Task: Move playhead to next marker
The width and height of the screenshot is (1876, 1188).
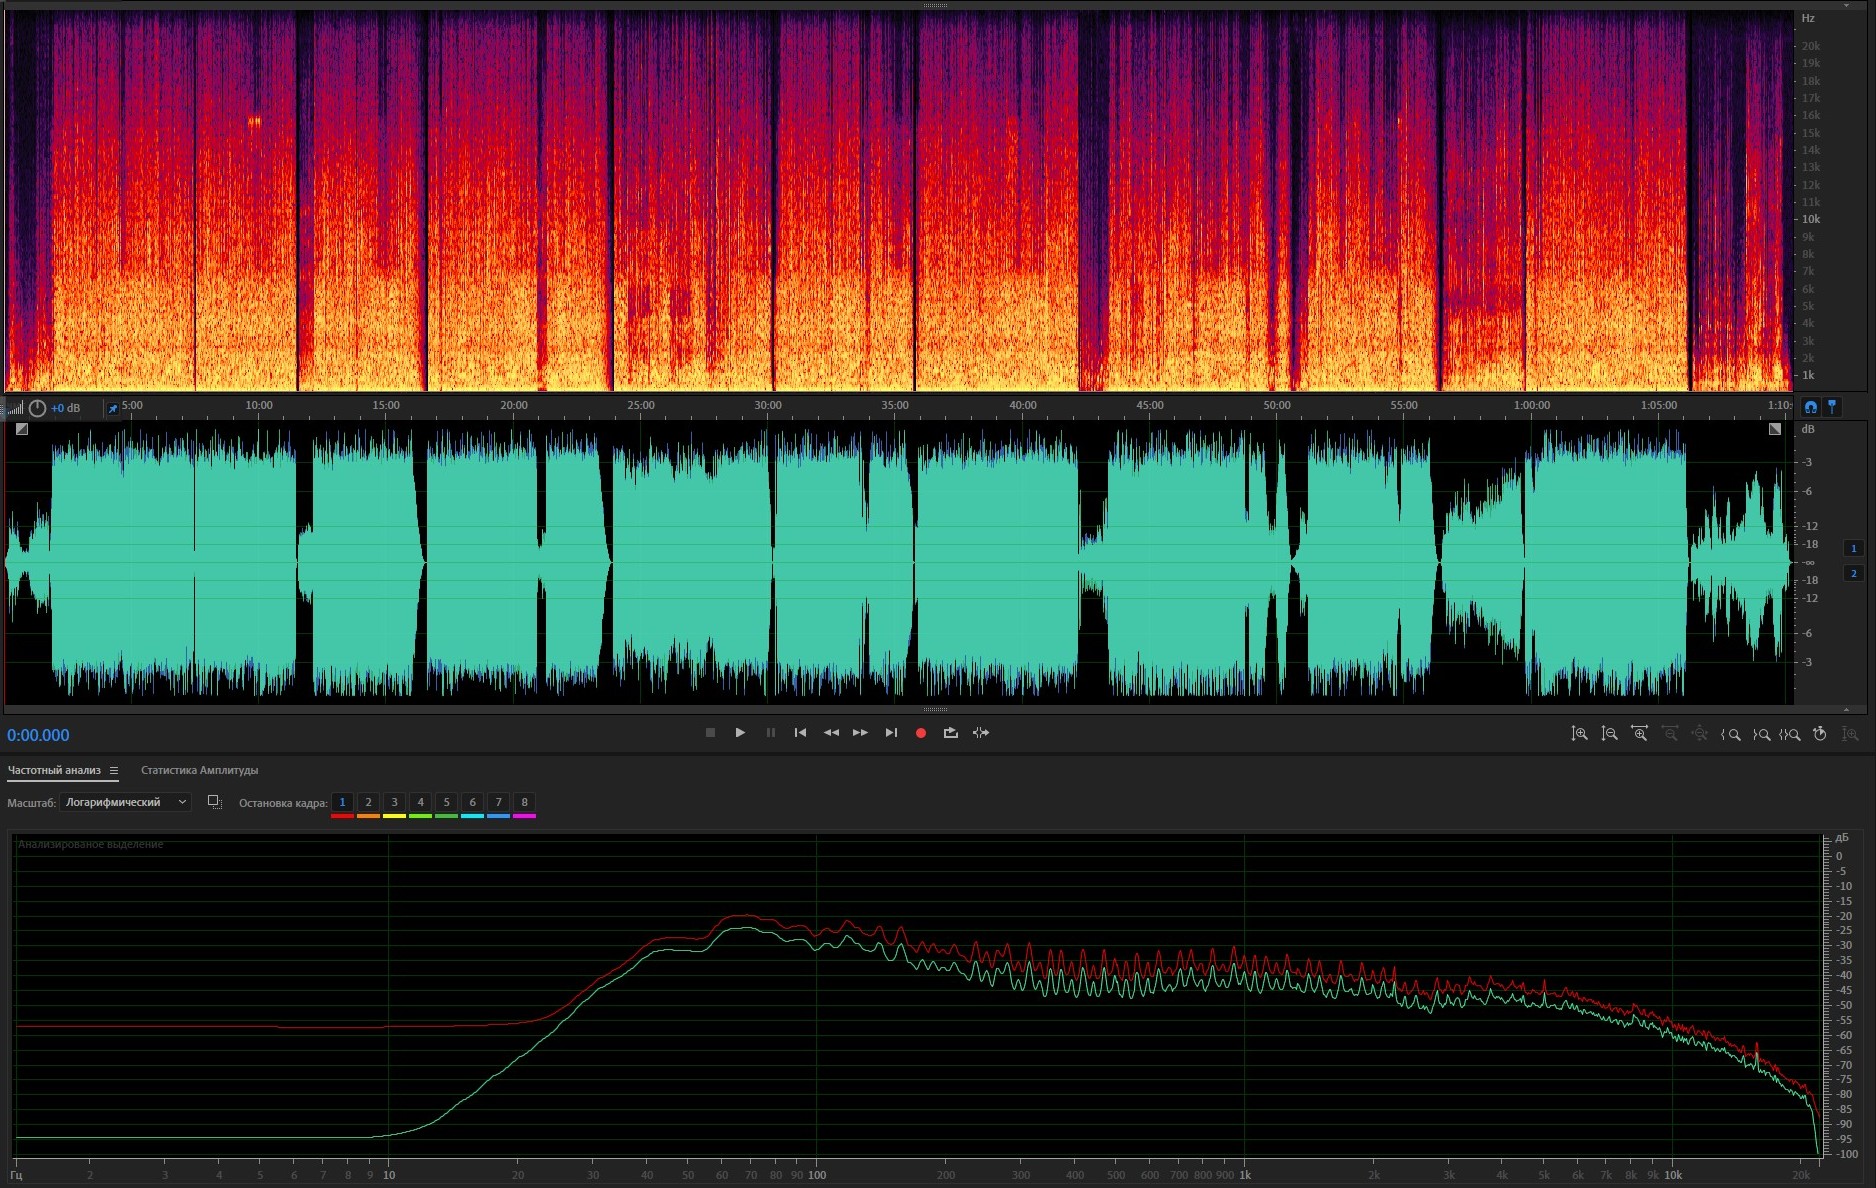Action: (x=891, y=733)
